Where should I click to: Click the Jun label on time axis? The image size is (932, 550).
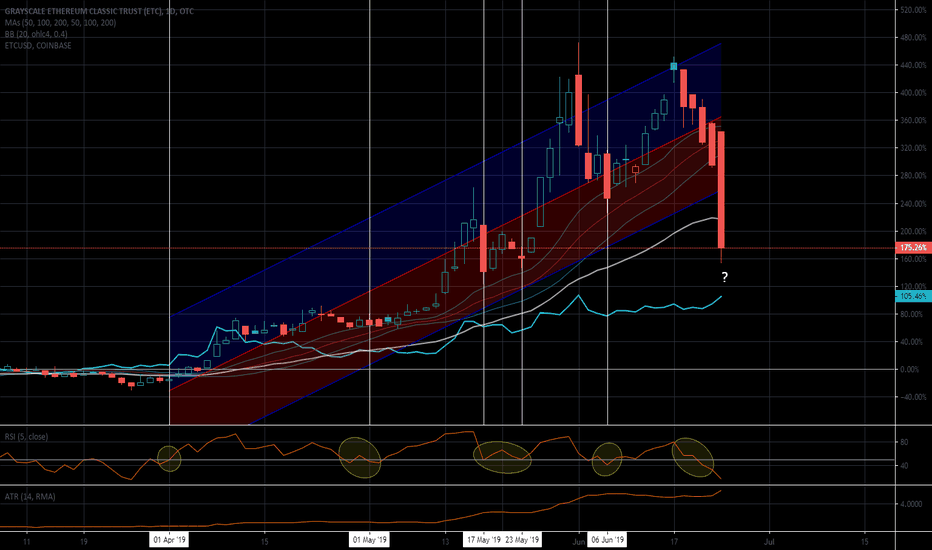tap(578, 542)
